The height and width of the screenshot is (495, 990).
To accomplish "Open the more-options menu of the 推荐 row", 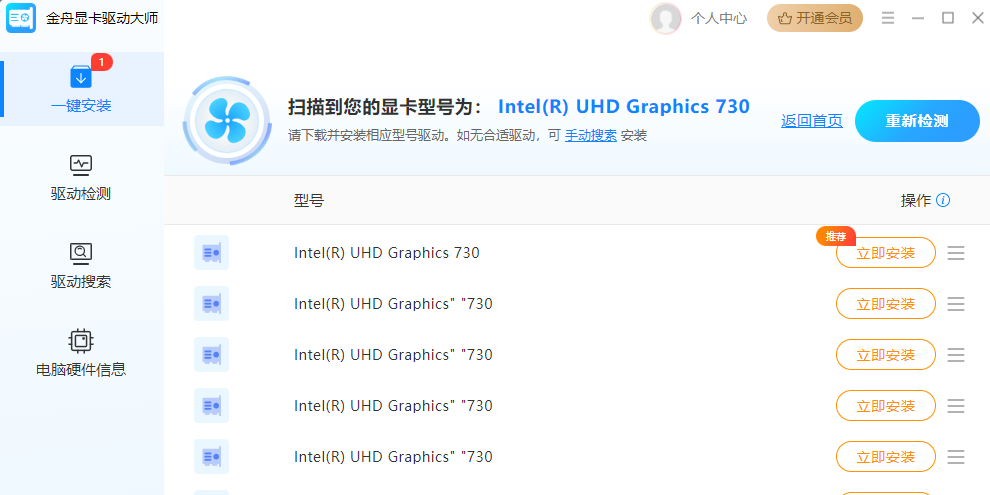I will pos(956,253).
